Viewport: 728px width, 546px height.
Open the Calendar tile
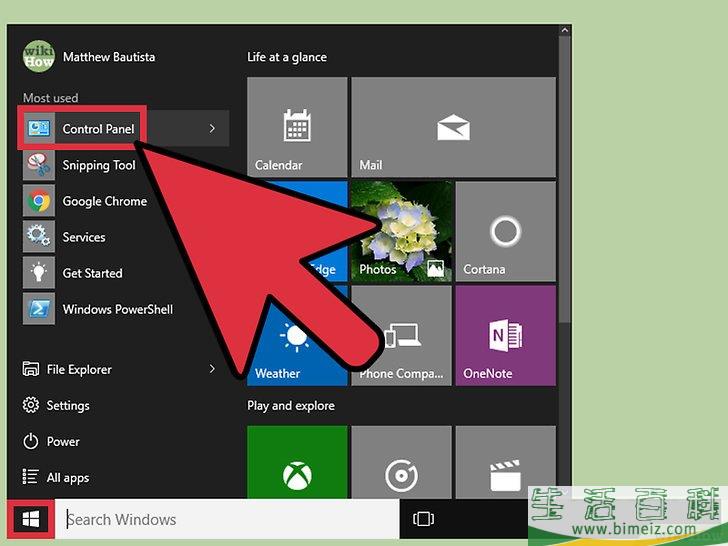[x=297, y=127]
